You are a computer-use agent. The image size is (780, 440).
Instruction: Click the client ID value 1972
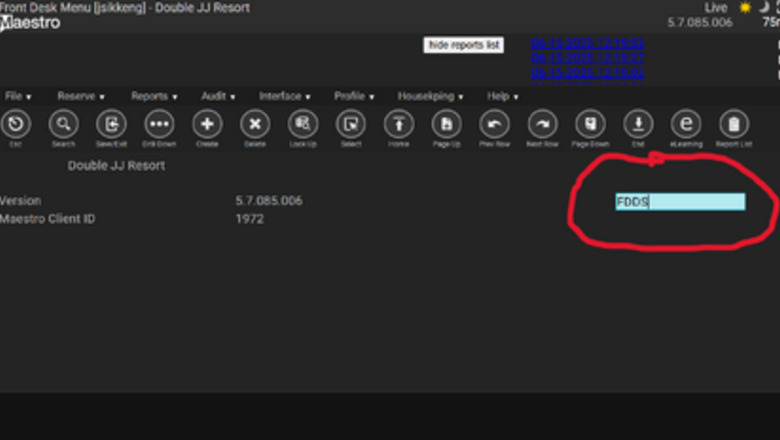point(250,219)
